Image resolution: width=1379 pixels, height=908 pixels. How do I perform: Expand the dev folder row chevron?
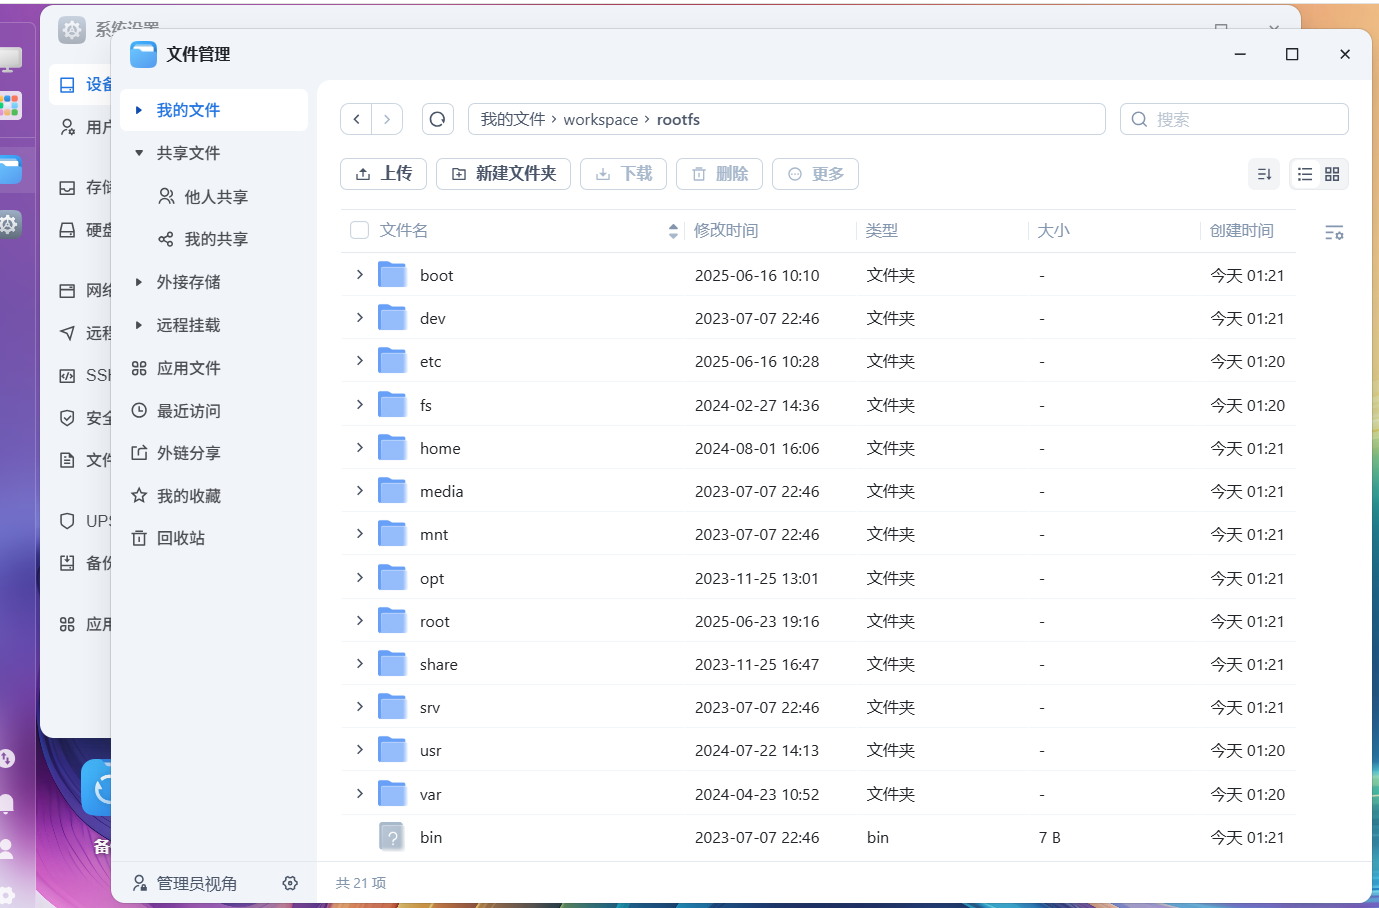coord(360,317)
